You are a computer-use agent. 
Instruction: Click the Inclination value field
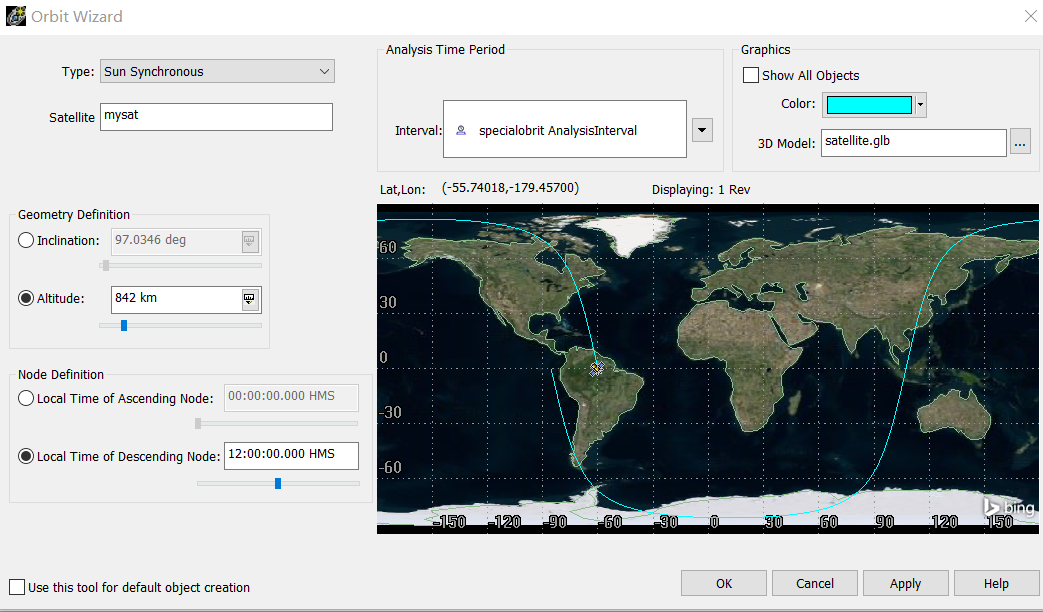[176, 241]
